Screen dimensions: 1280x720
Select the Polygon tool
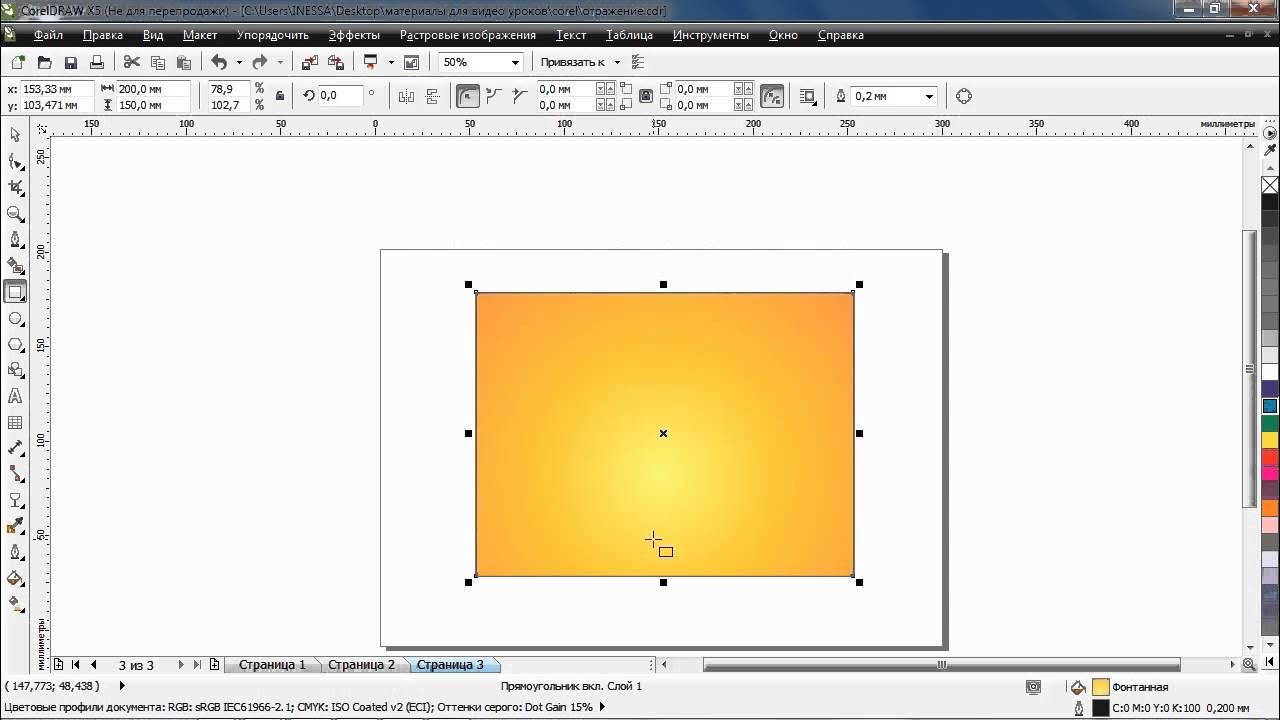pos(15,344)
